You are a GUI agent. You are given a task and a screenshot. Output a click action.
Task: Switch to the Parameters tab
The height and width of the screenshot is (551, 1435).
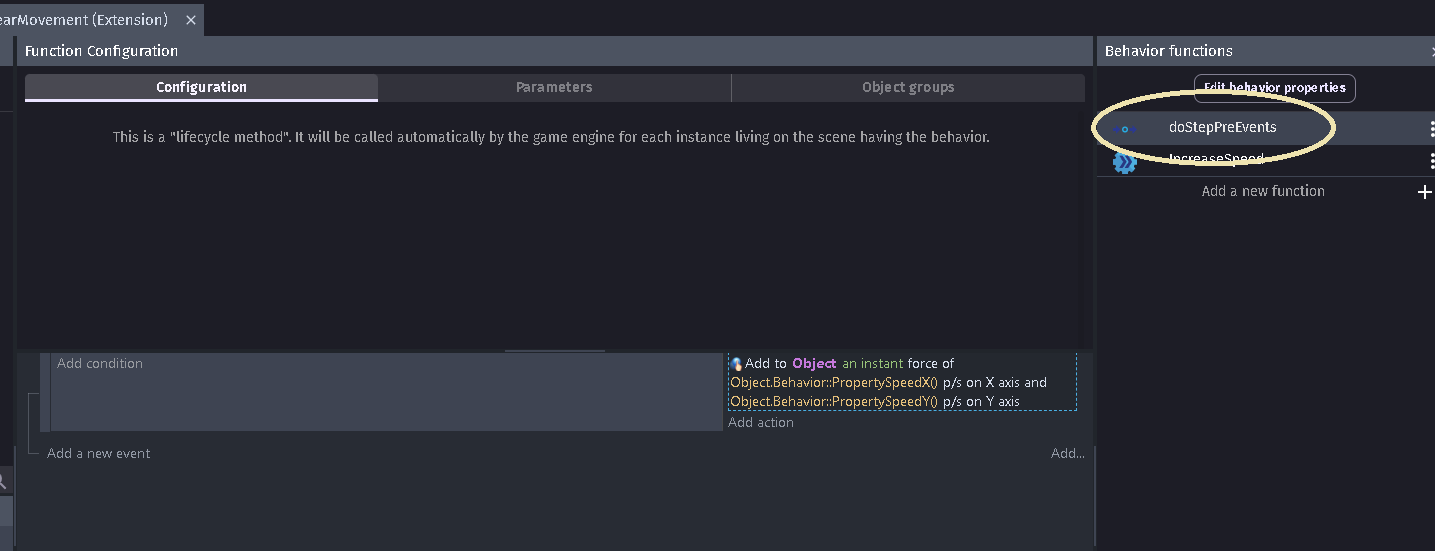554,87
